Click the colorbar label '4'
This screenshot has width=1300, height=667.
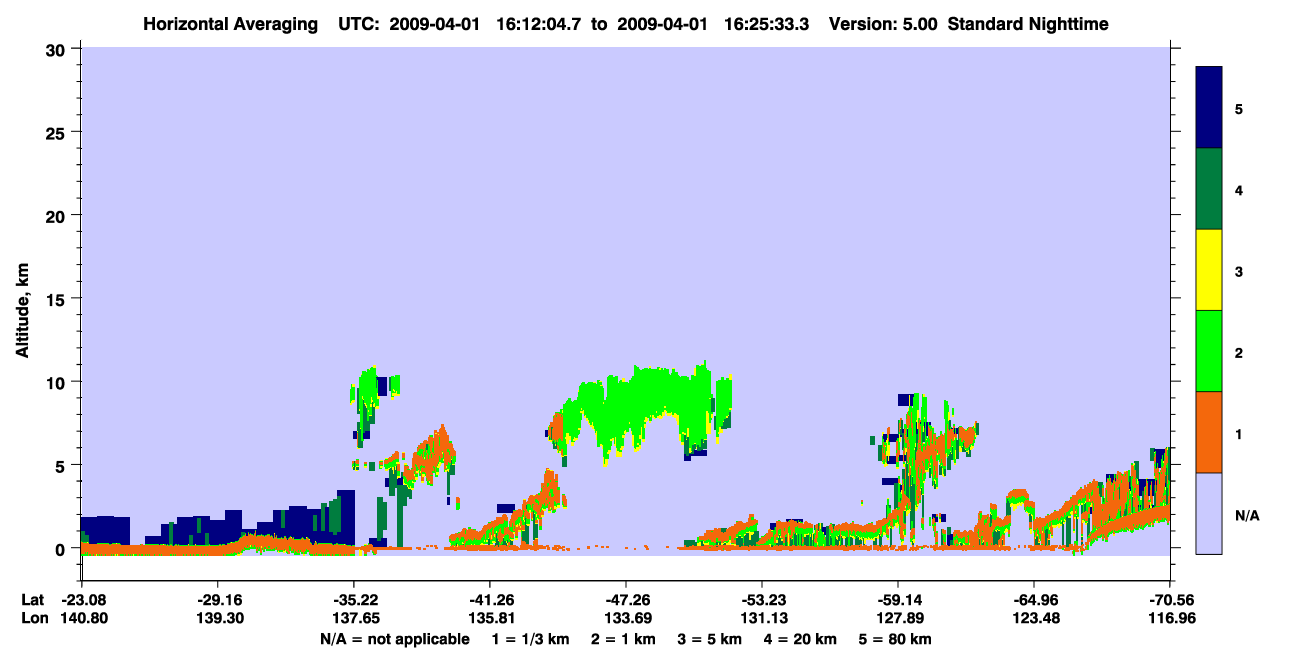[1239, 189]
